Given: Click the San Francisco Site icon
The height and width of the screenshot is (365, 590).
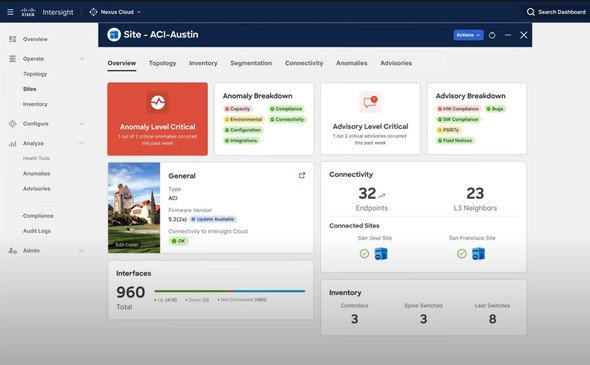Looking at the screenshot, I should coord(478,254).
